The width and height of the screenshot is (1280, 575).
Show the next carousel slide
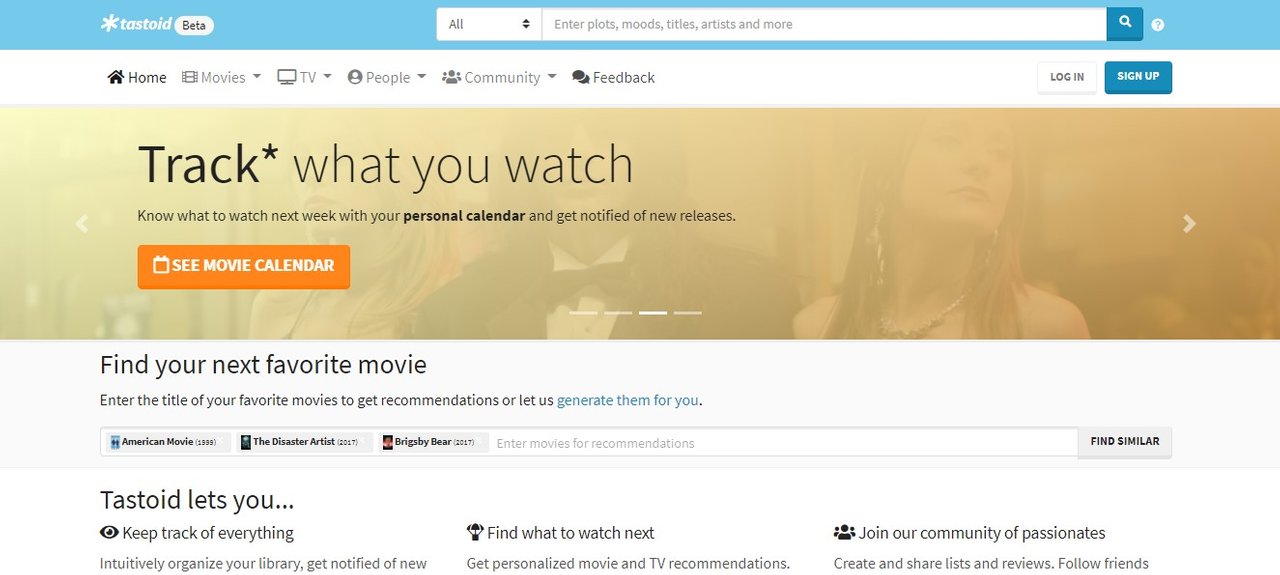click(x=1189, y=224)
